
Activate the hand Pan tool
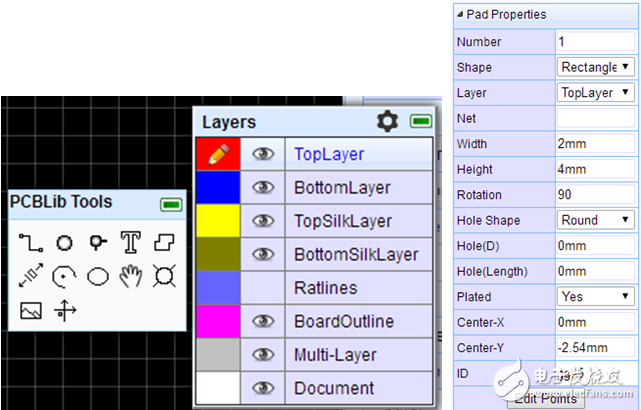pos(130,277)
